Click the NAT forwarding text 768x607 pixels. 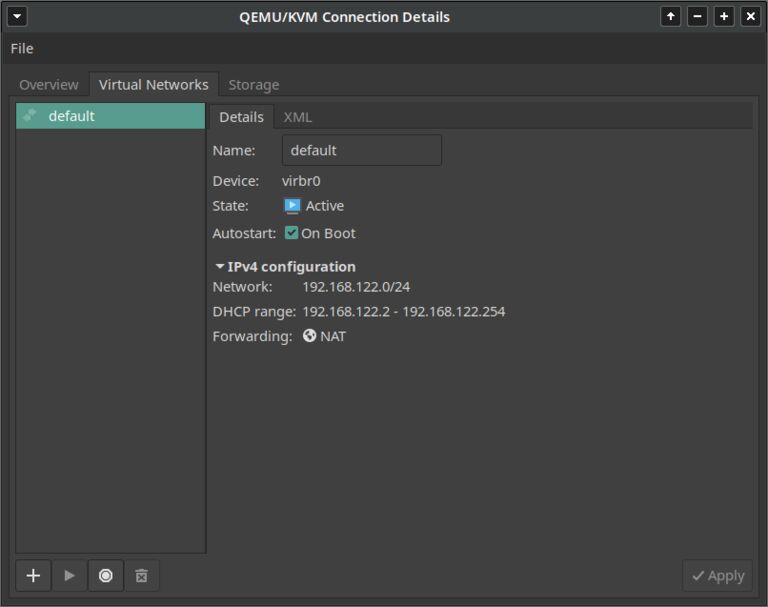tap(333, 336)
